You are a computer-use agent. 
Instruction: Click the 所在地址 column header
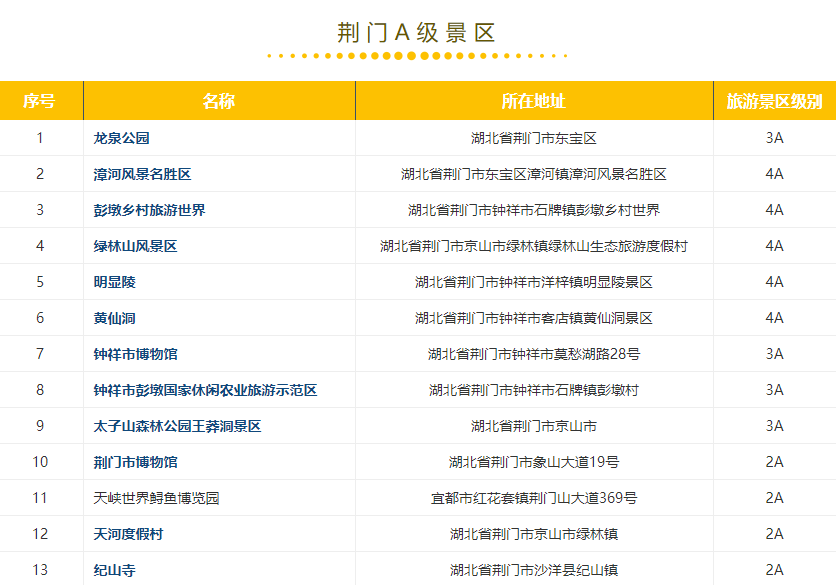pos(534,101)
